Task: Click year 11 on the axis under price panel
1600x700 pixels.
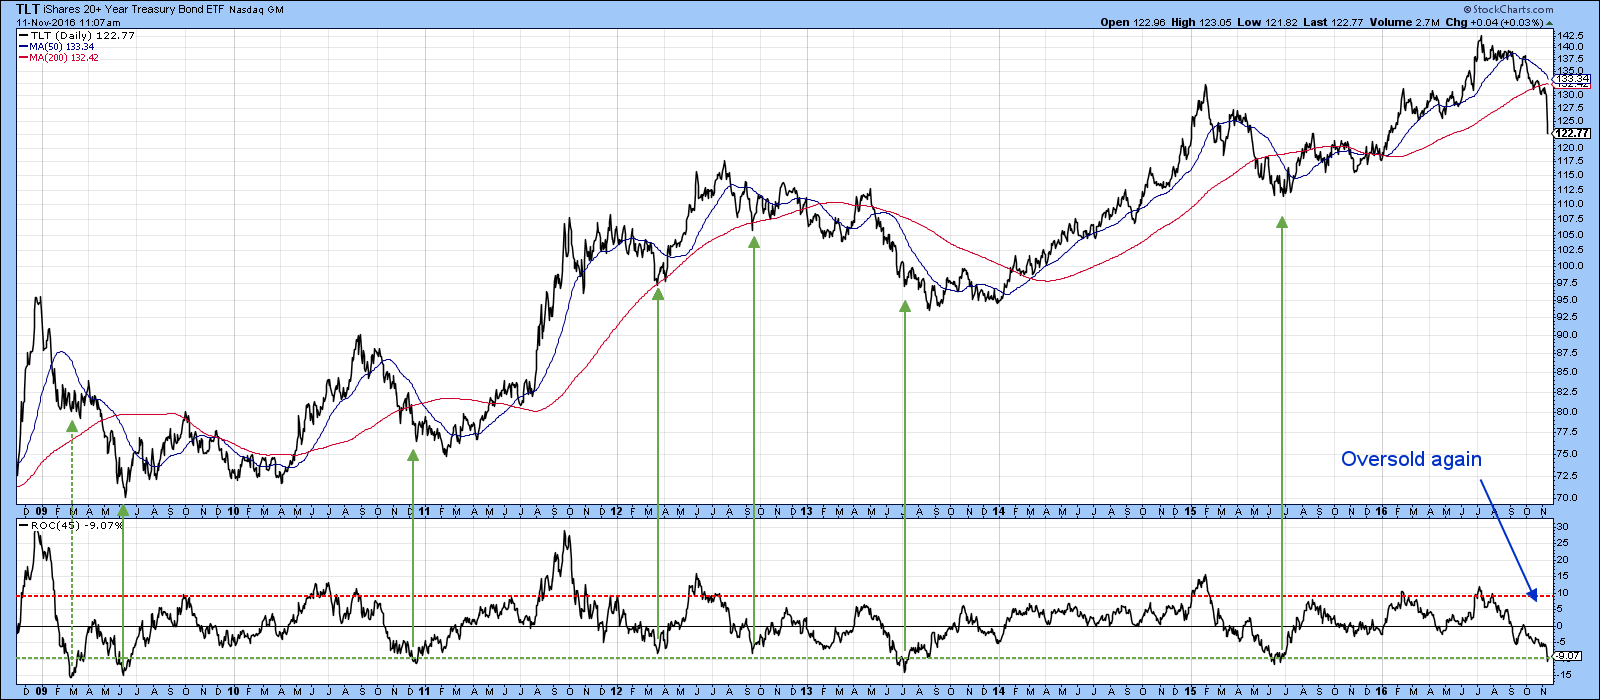Action: [x=426, y=510]
